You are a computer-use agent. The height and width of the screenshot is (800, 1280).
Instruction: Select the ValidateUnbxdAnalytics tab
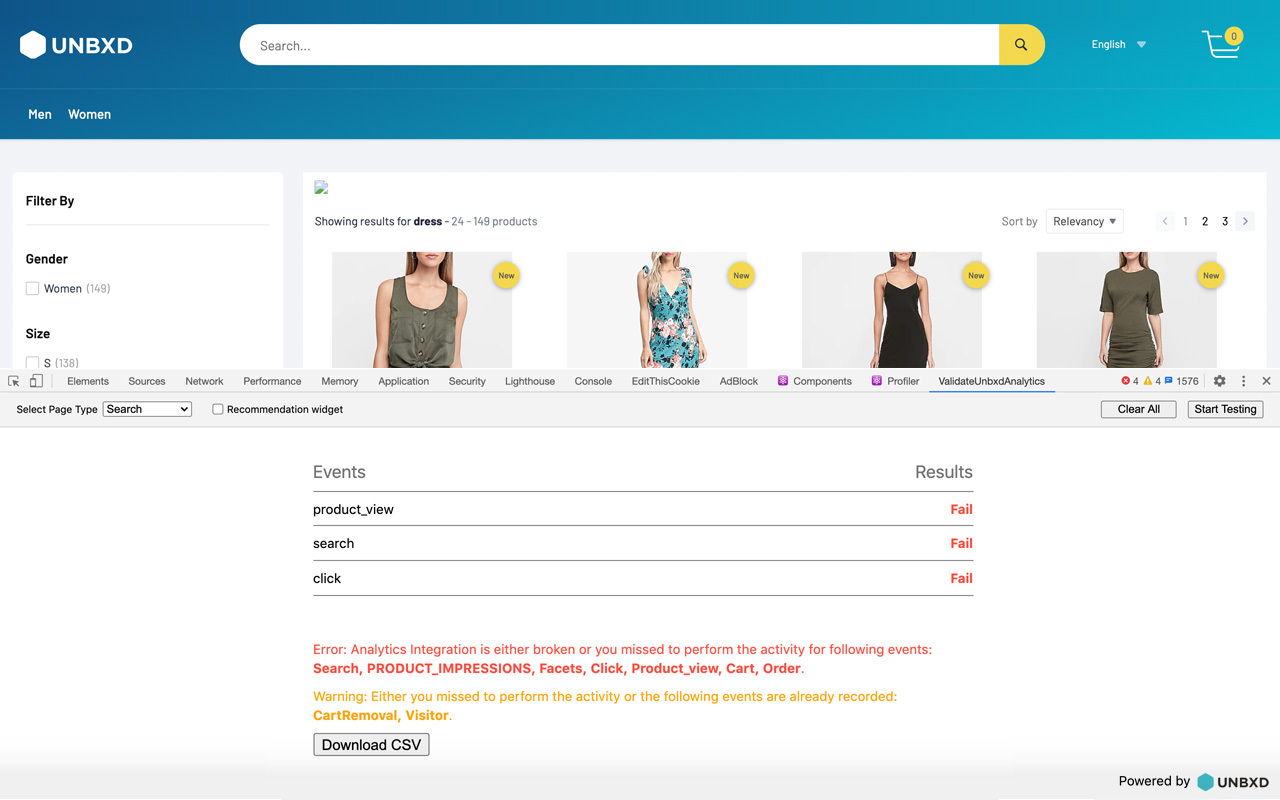click(992, 381)
